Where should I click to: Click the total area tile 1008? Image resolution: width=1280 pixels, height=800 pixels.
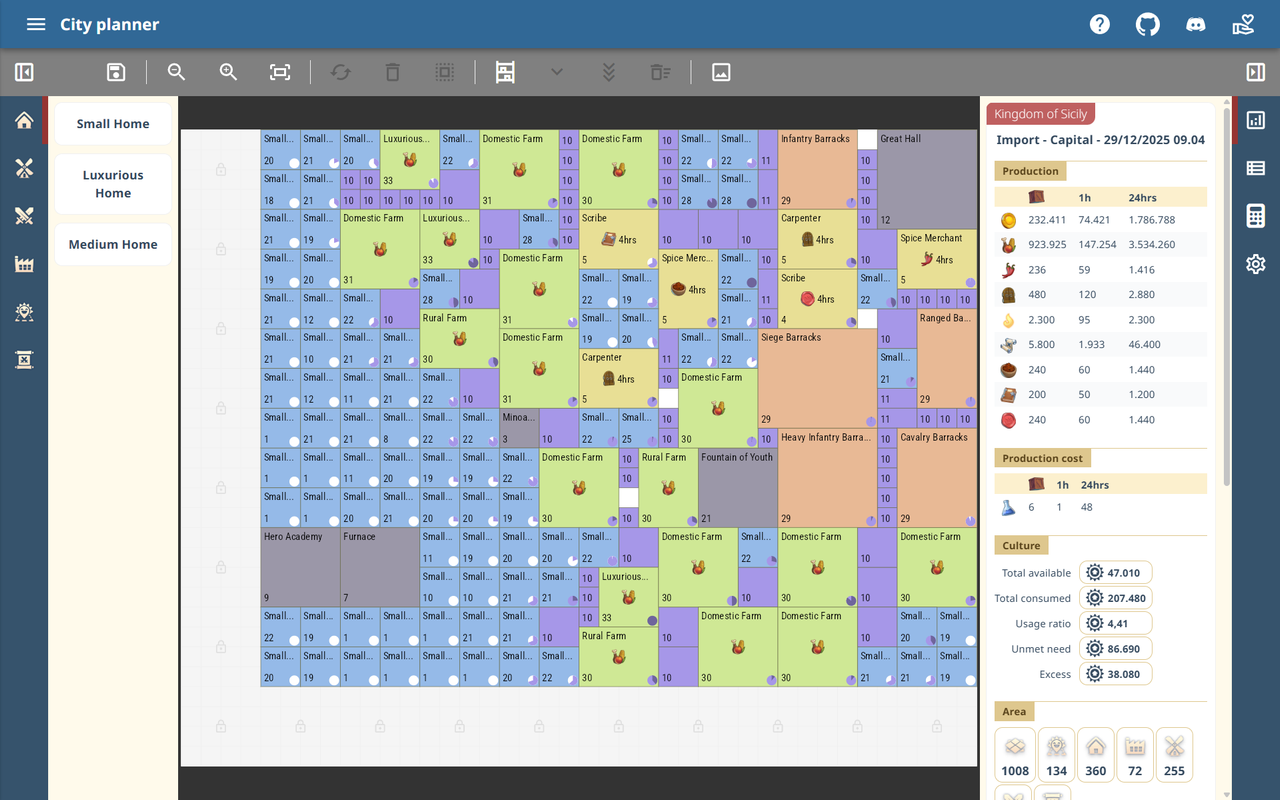[1015, 755]
